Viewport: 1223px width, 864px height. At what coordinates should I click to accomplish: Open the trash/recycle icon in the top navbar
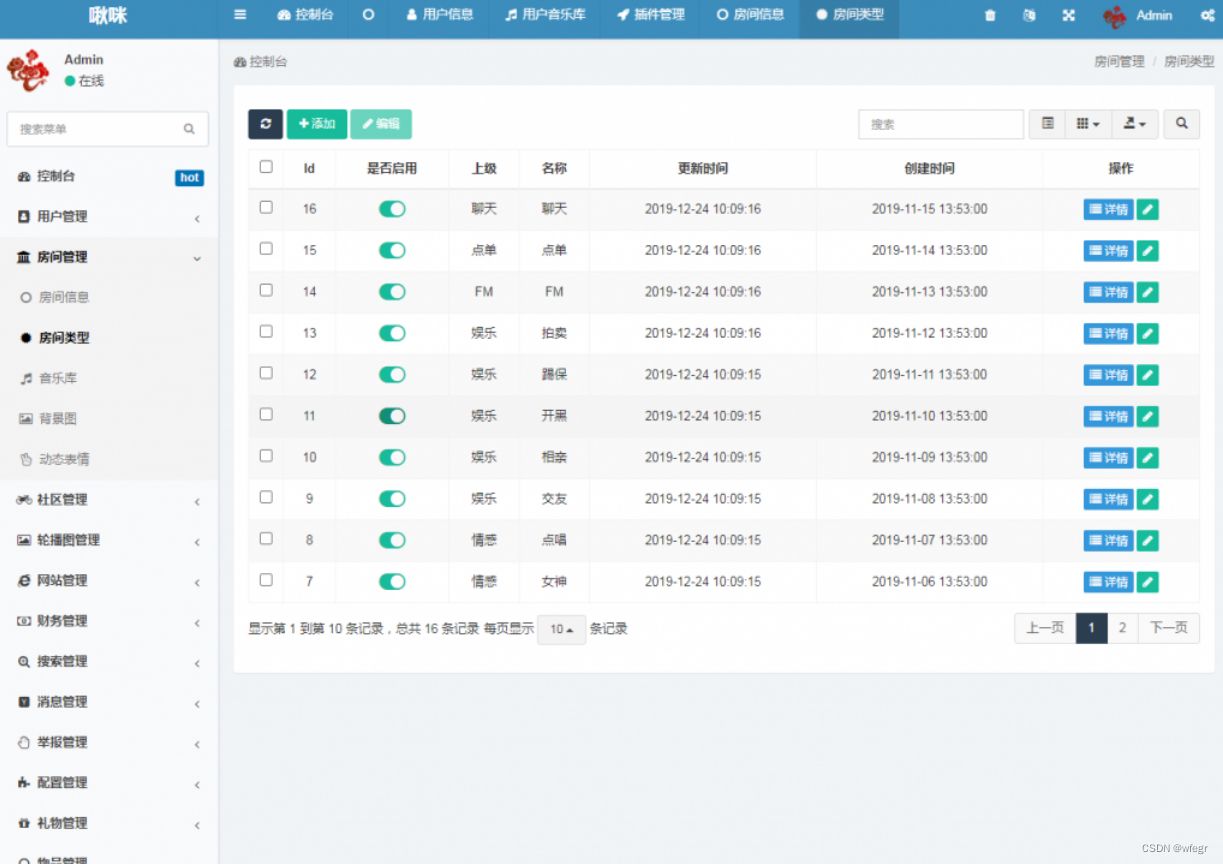(x=989, y=16)
